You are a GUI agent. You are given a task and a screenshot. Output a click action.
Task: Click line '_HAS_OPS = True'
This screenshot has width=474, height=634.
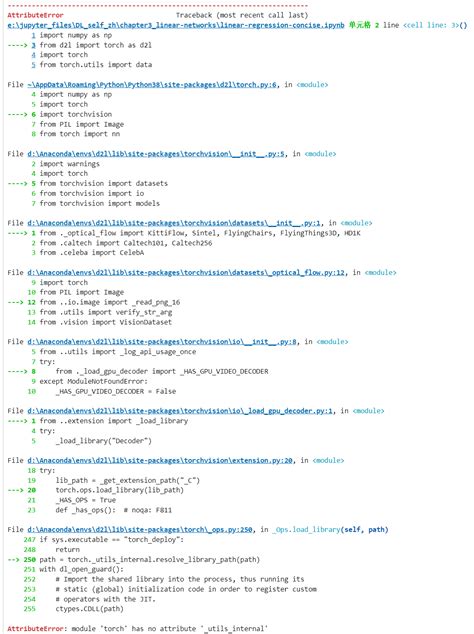(86, 500)
